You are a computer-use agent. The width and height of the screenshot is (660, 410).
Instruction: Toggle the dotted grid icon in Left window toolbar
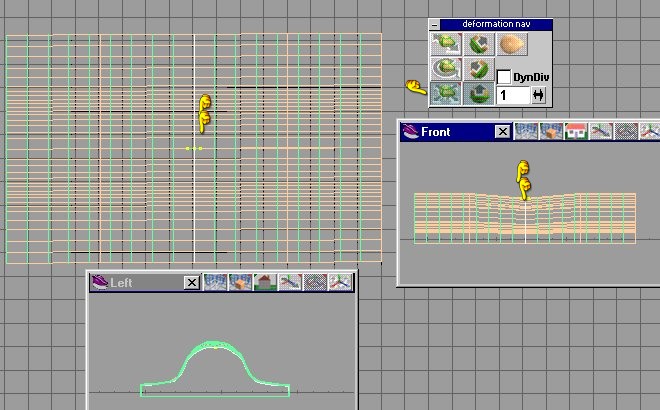coord(314,282)
